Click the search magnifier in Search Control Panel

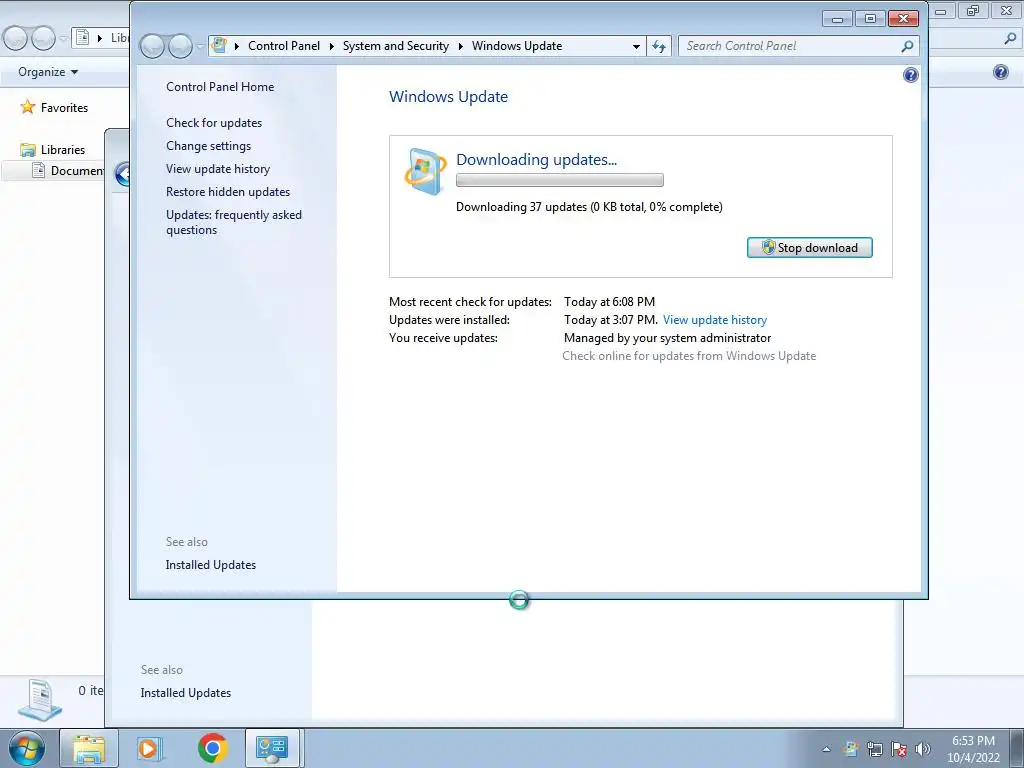pos(907,46)
